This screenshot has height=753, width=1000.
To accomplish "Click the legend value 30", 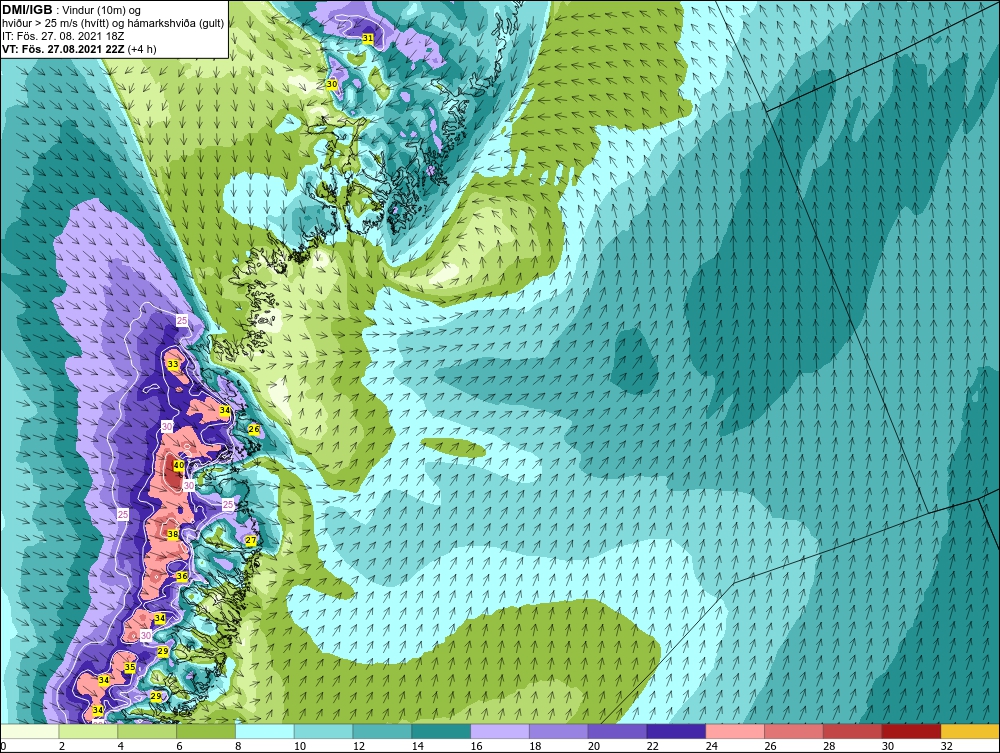I will [888, 746].
